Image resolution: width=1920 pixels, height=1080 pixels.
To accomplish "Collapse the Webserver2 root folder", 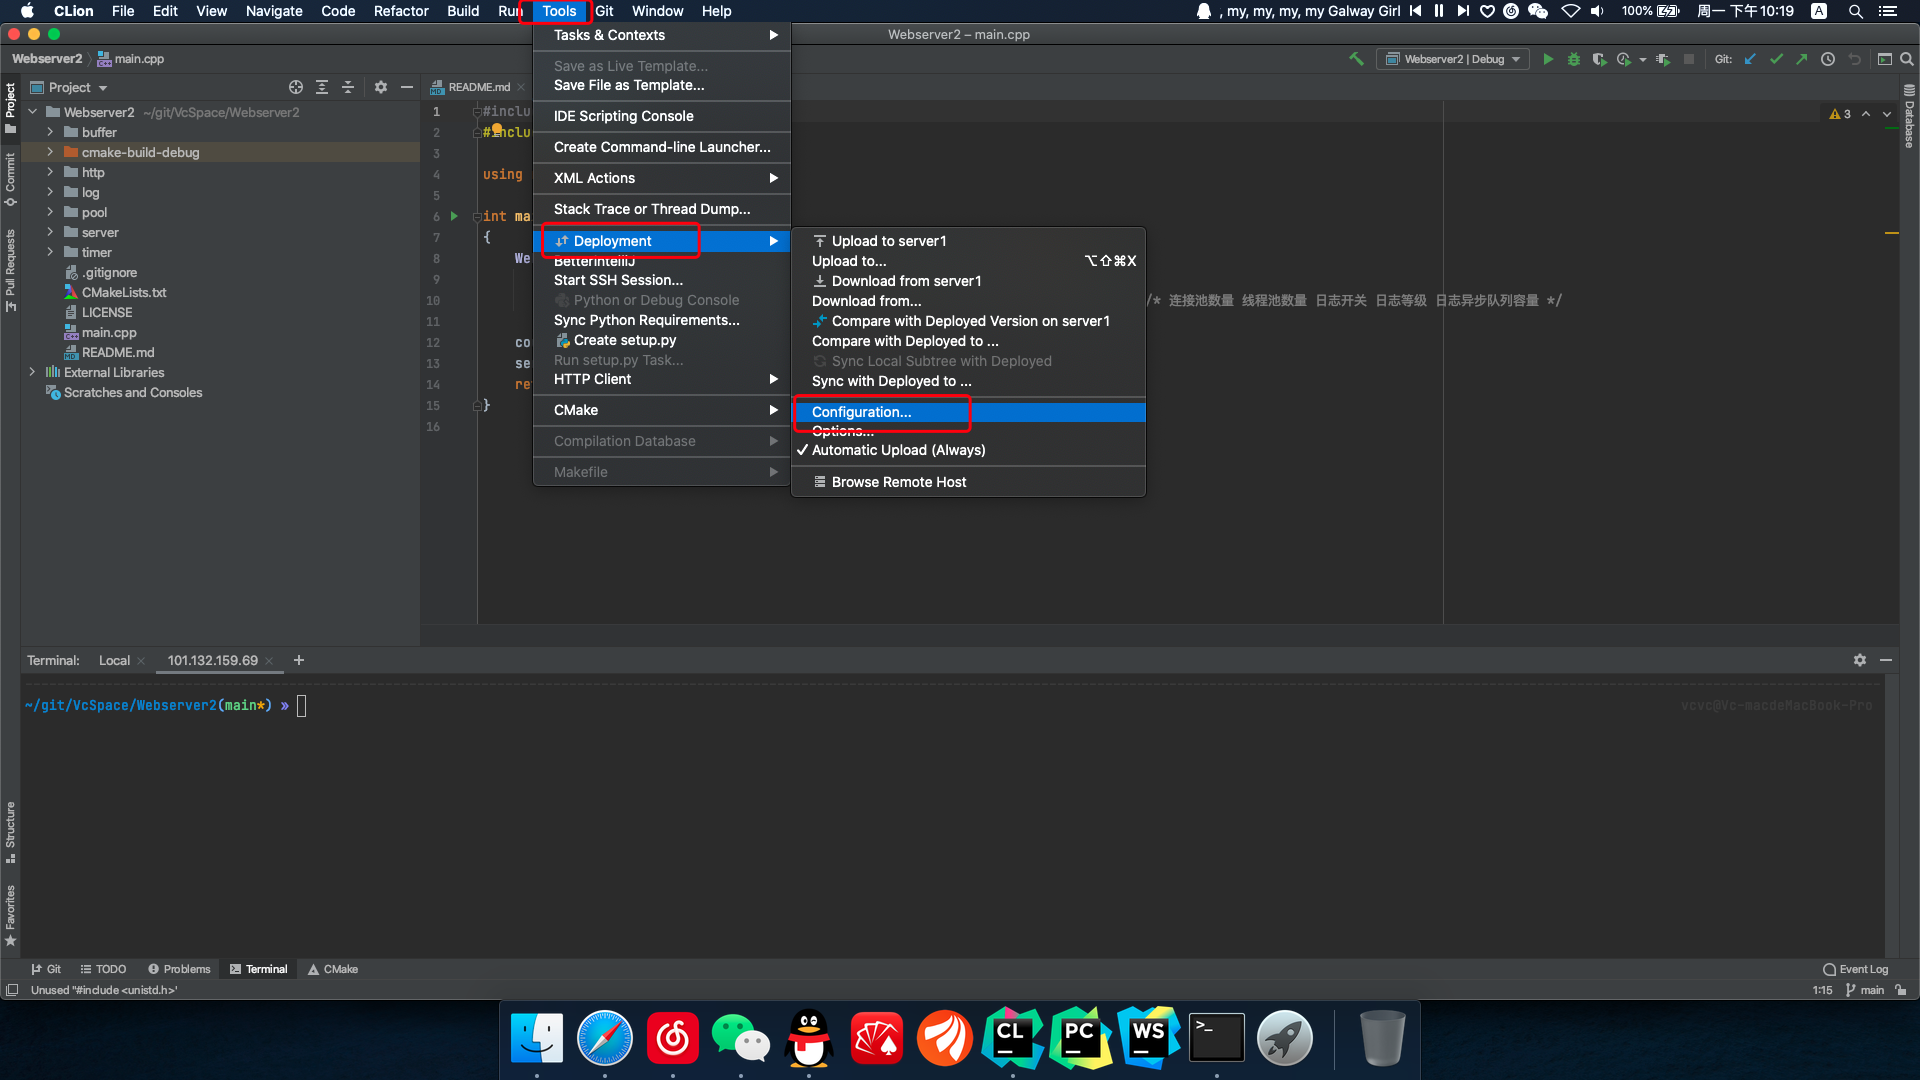I will click(x=32, y=112).
